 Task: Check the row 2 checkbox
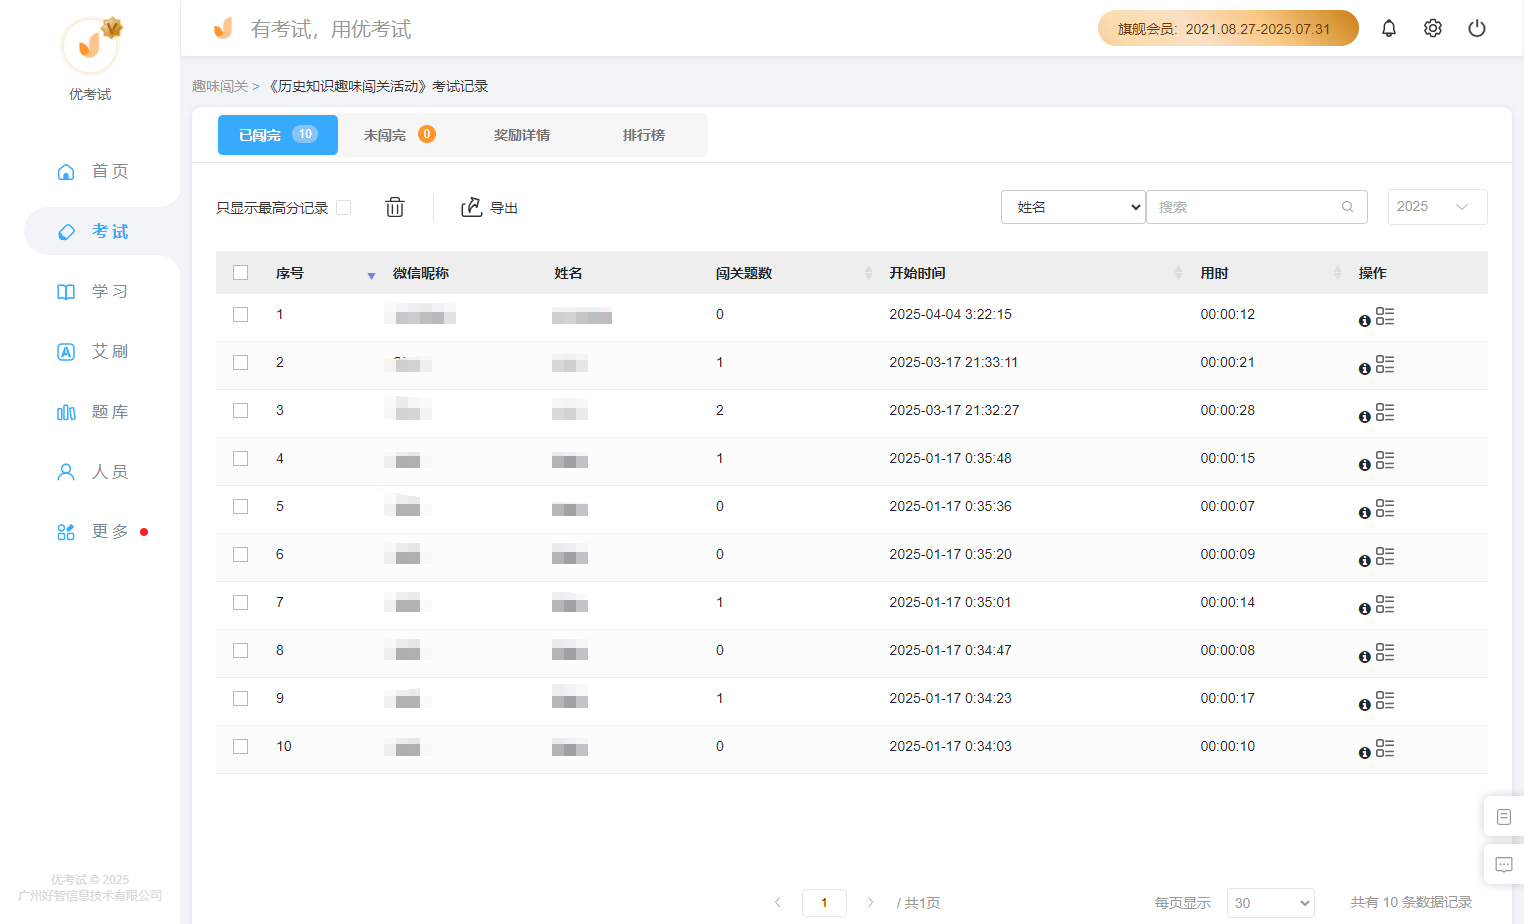pos(240,362)
